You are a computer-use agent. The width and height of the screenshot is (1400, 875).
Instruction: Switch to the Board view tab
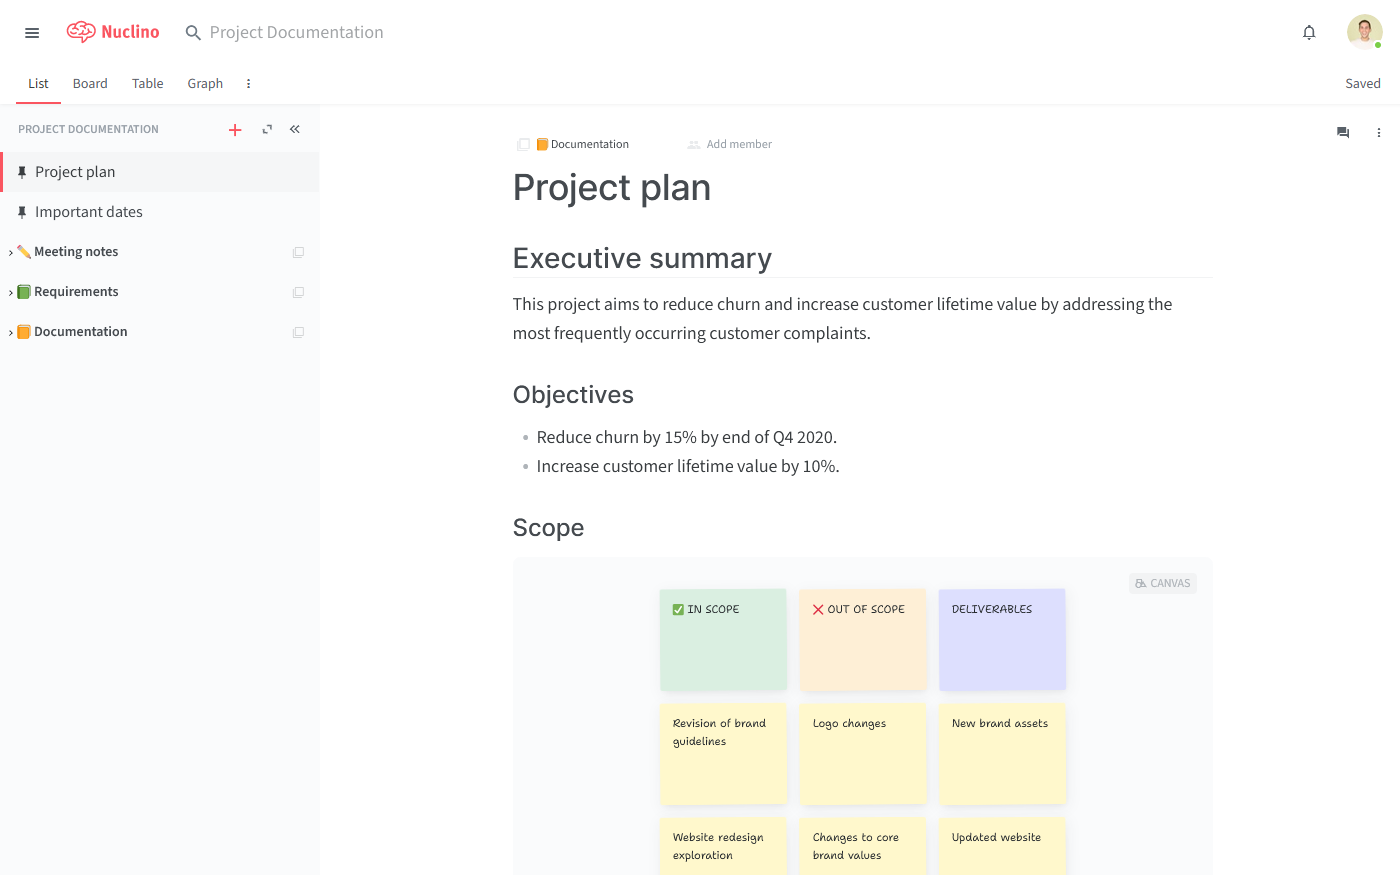(x=90, y=84)
